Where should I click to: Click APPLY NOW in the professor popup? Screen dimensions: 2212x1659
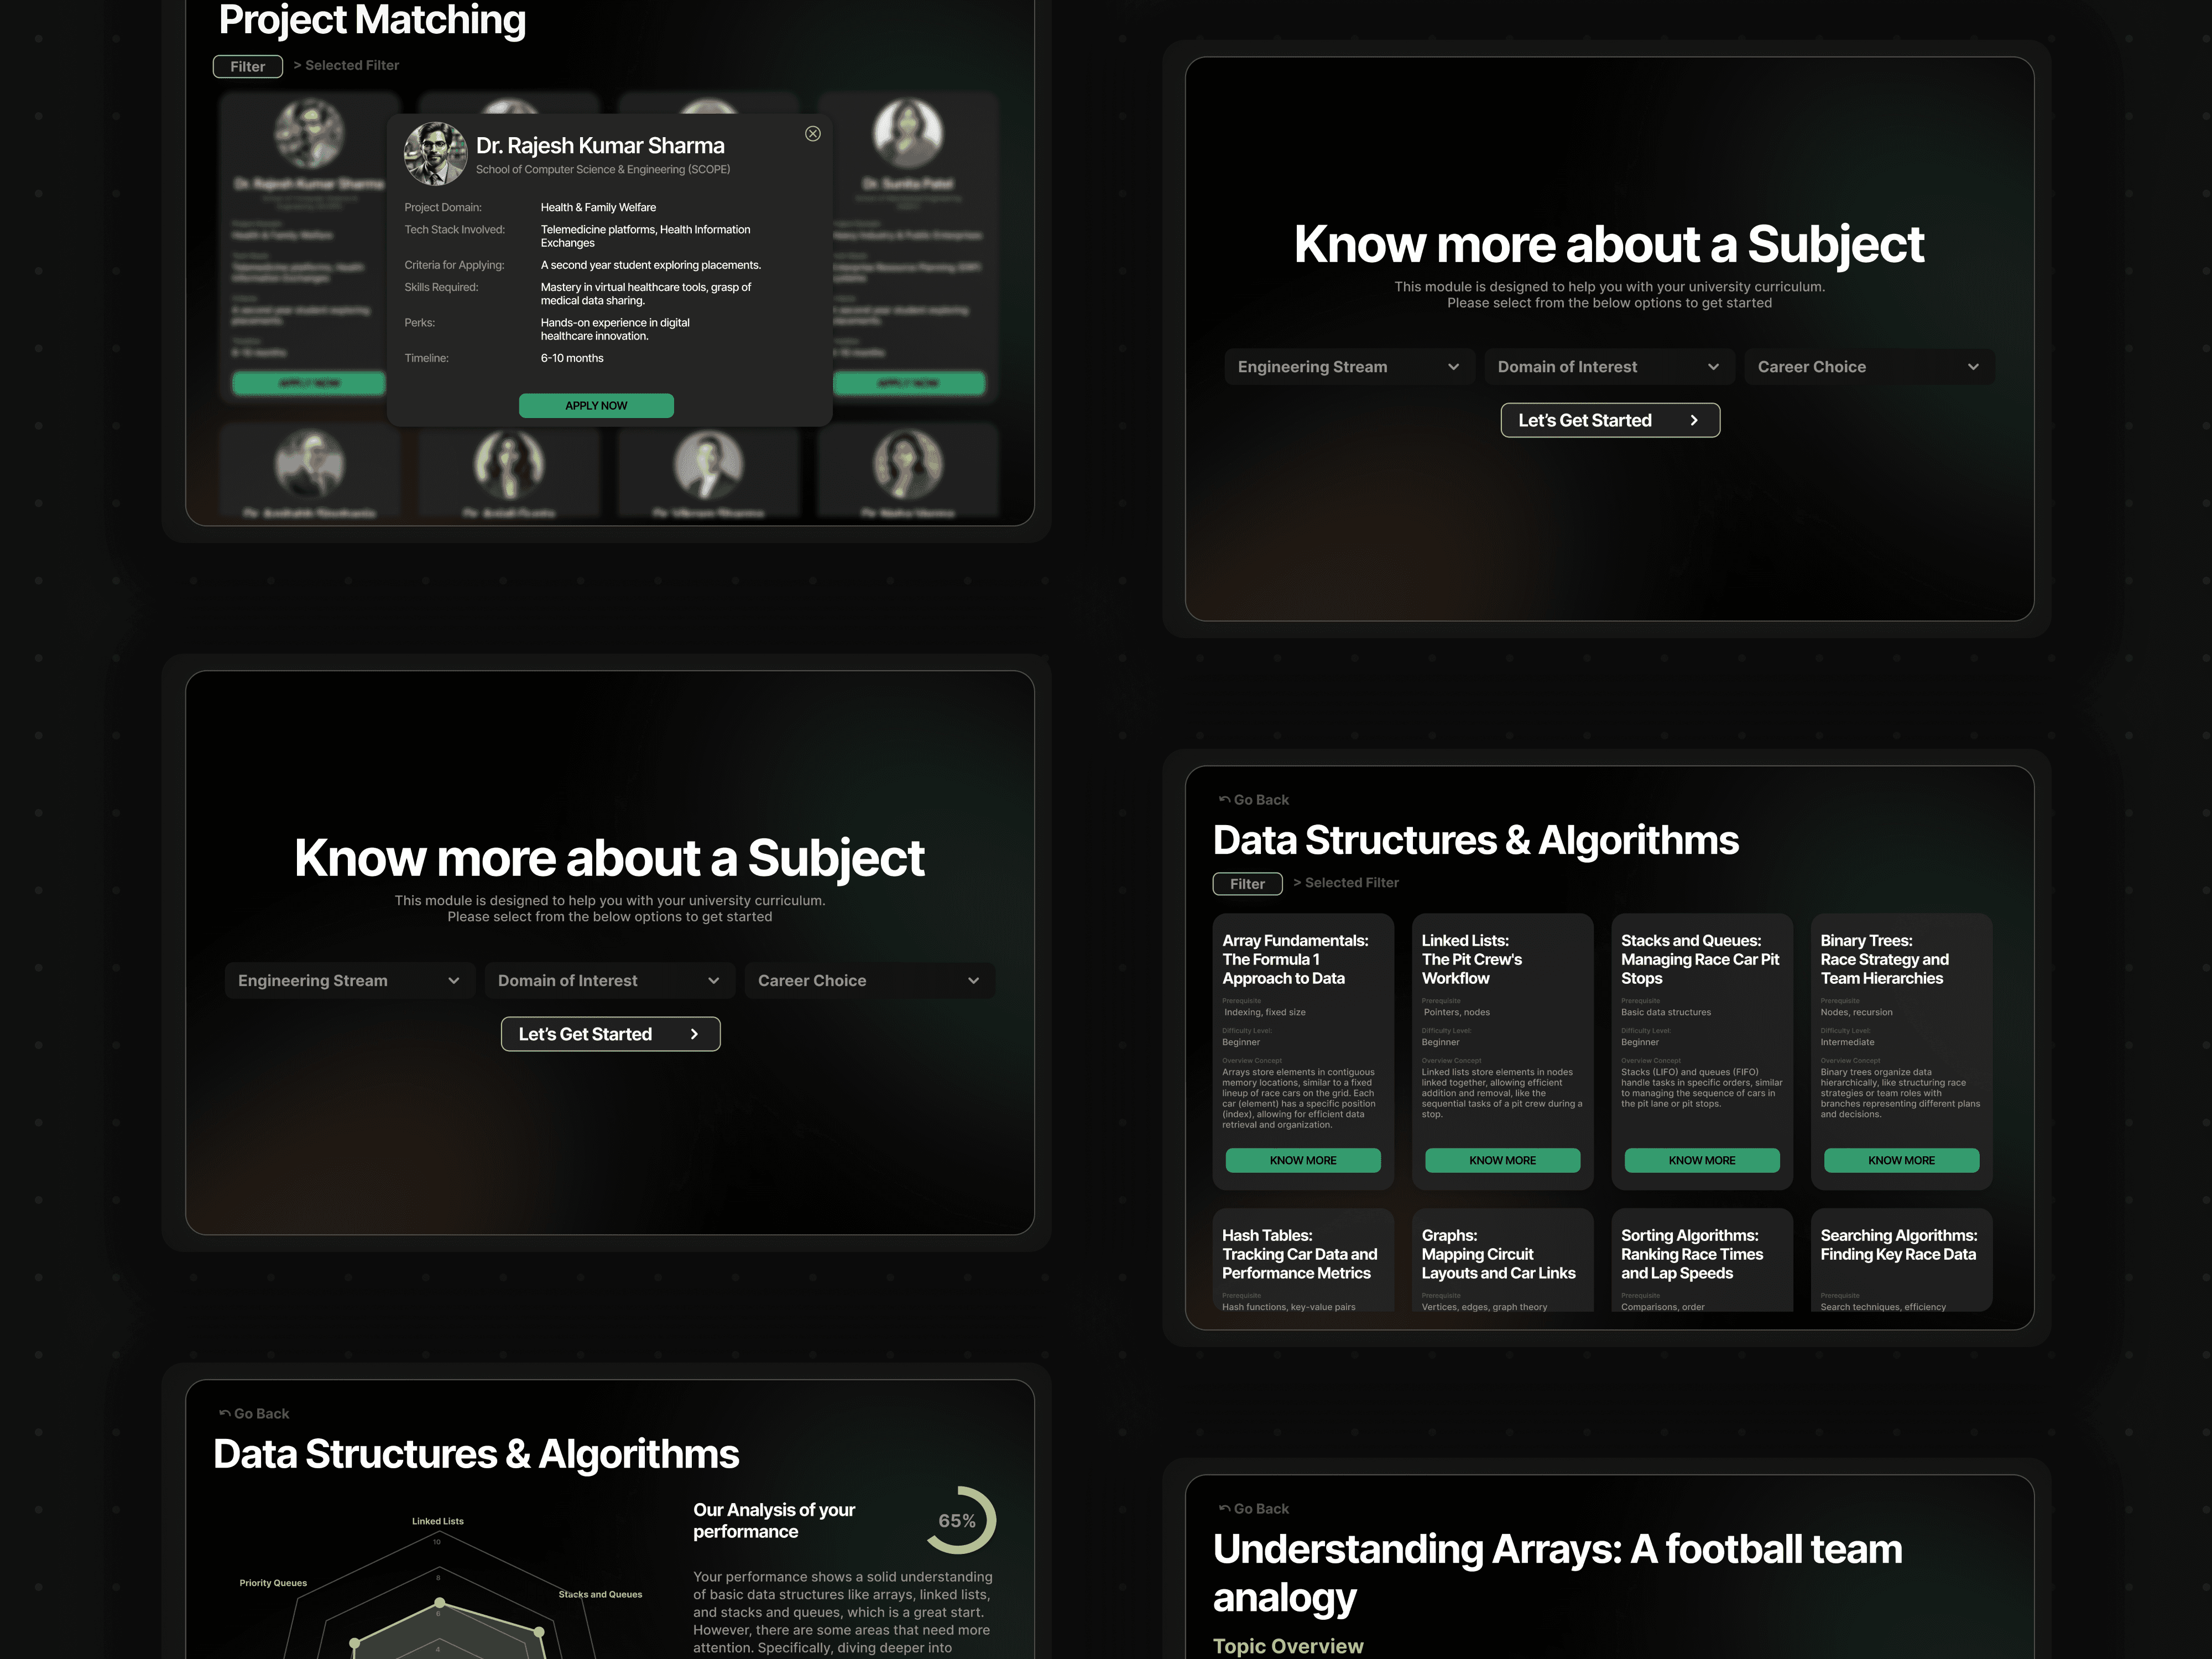596,405
